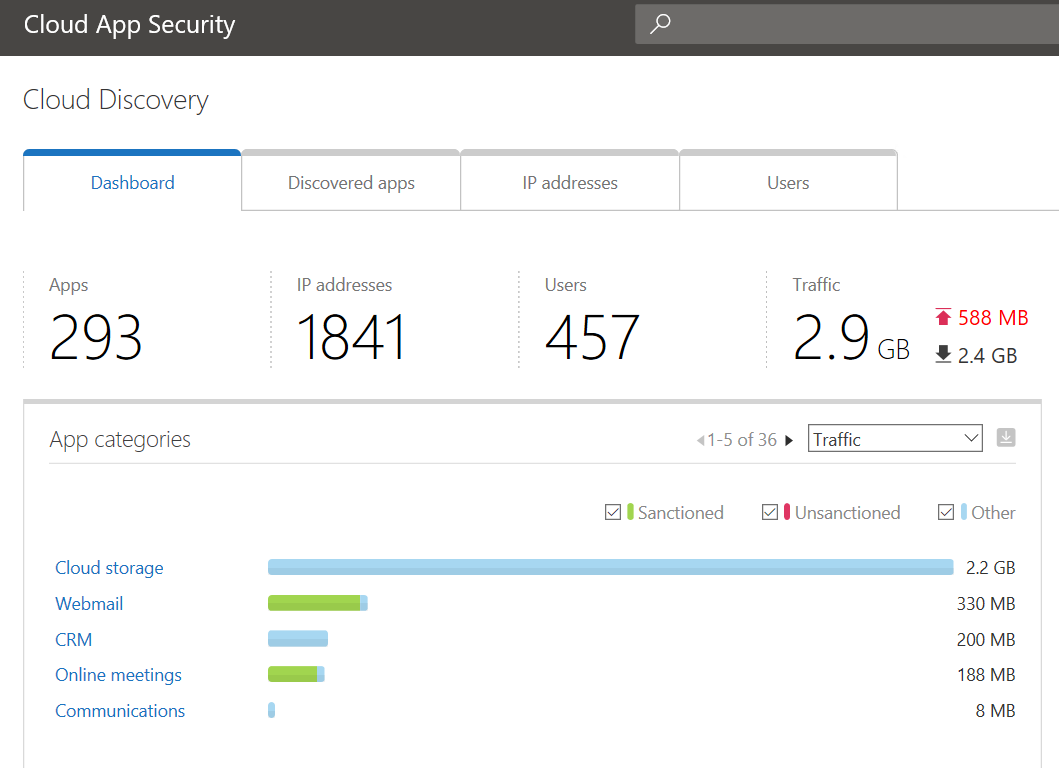Click the IP addresses count 1841
This screenshot has height=768, width=1059.
tap(351, 337)
